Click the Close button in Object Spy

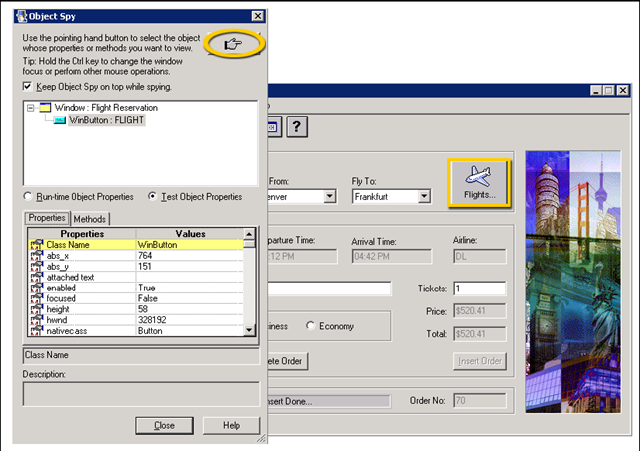click(164, 426)
